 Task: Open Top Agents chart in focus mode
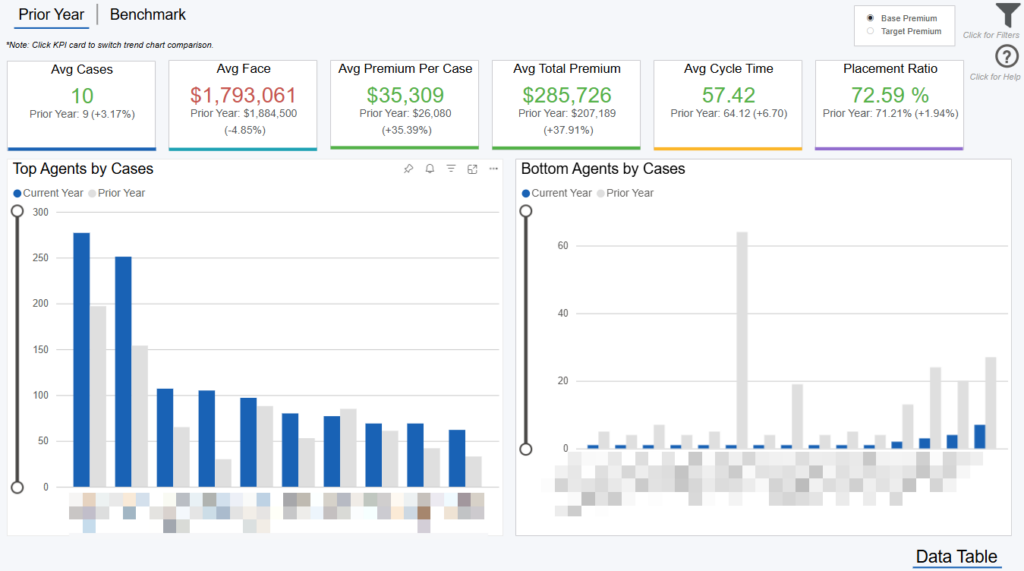472,169
